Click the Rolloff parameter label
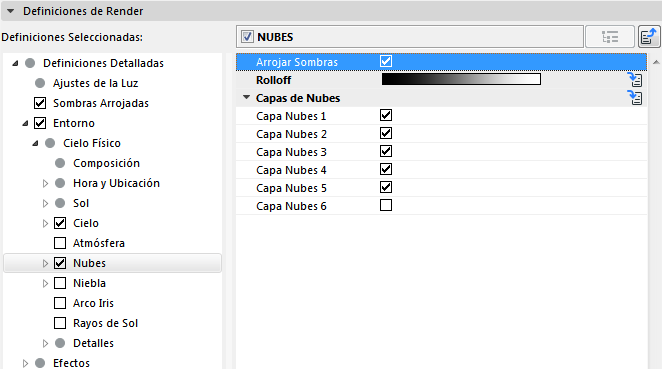662x369 pixels. point(274,80)
